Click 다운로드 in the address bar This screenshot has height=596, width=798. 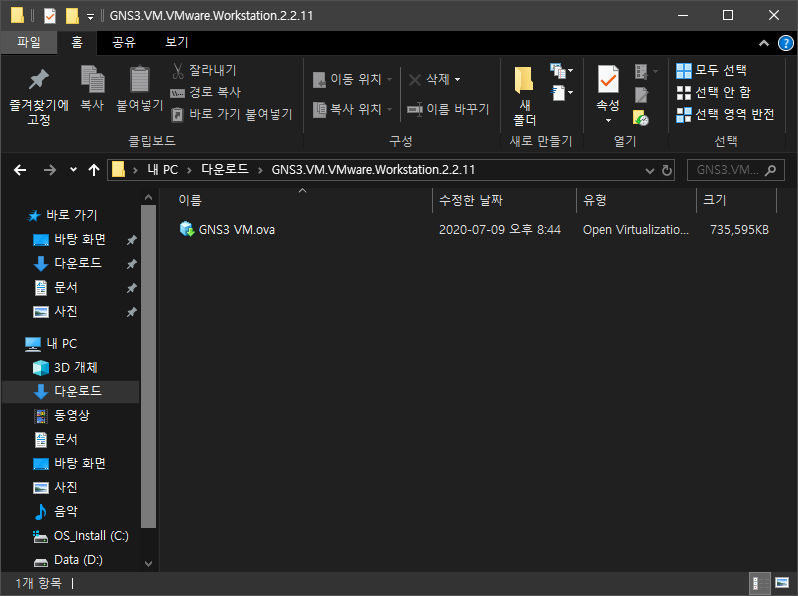(224, 170)
